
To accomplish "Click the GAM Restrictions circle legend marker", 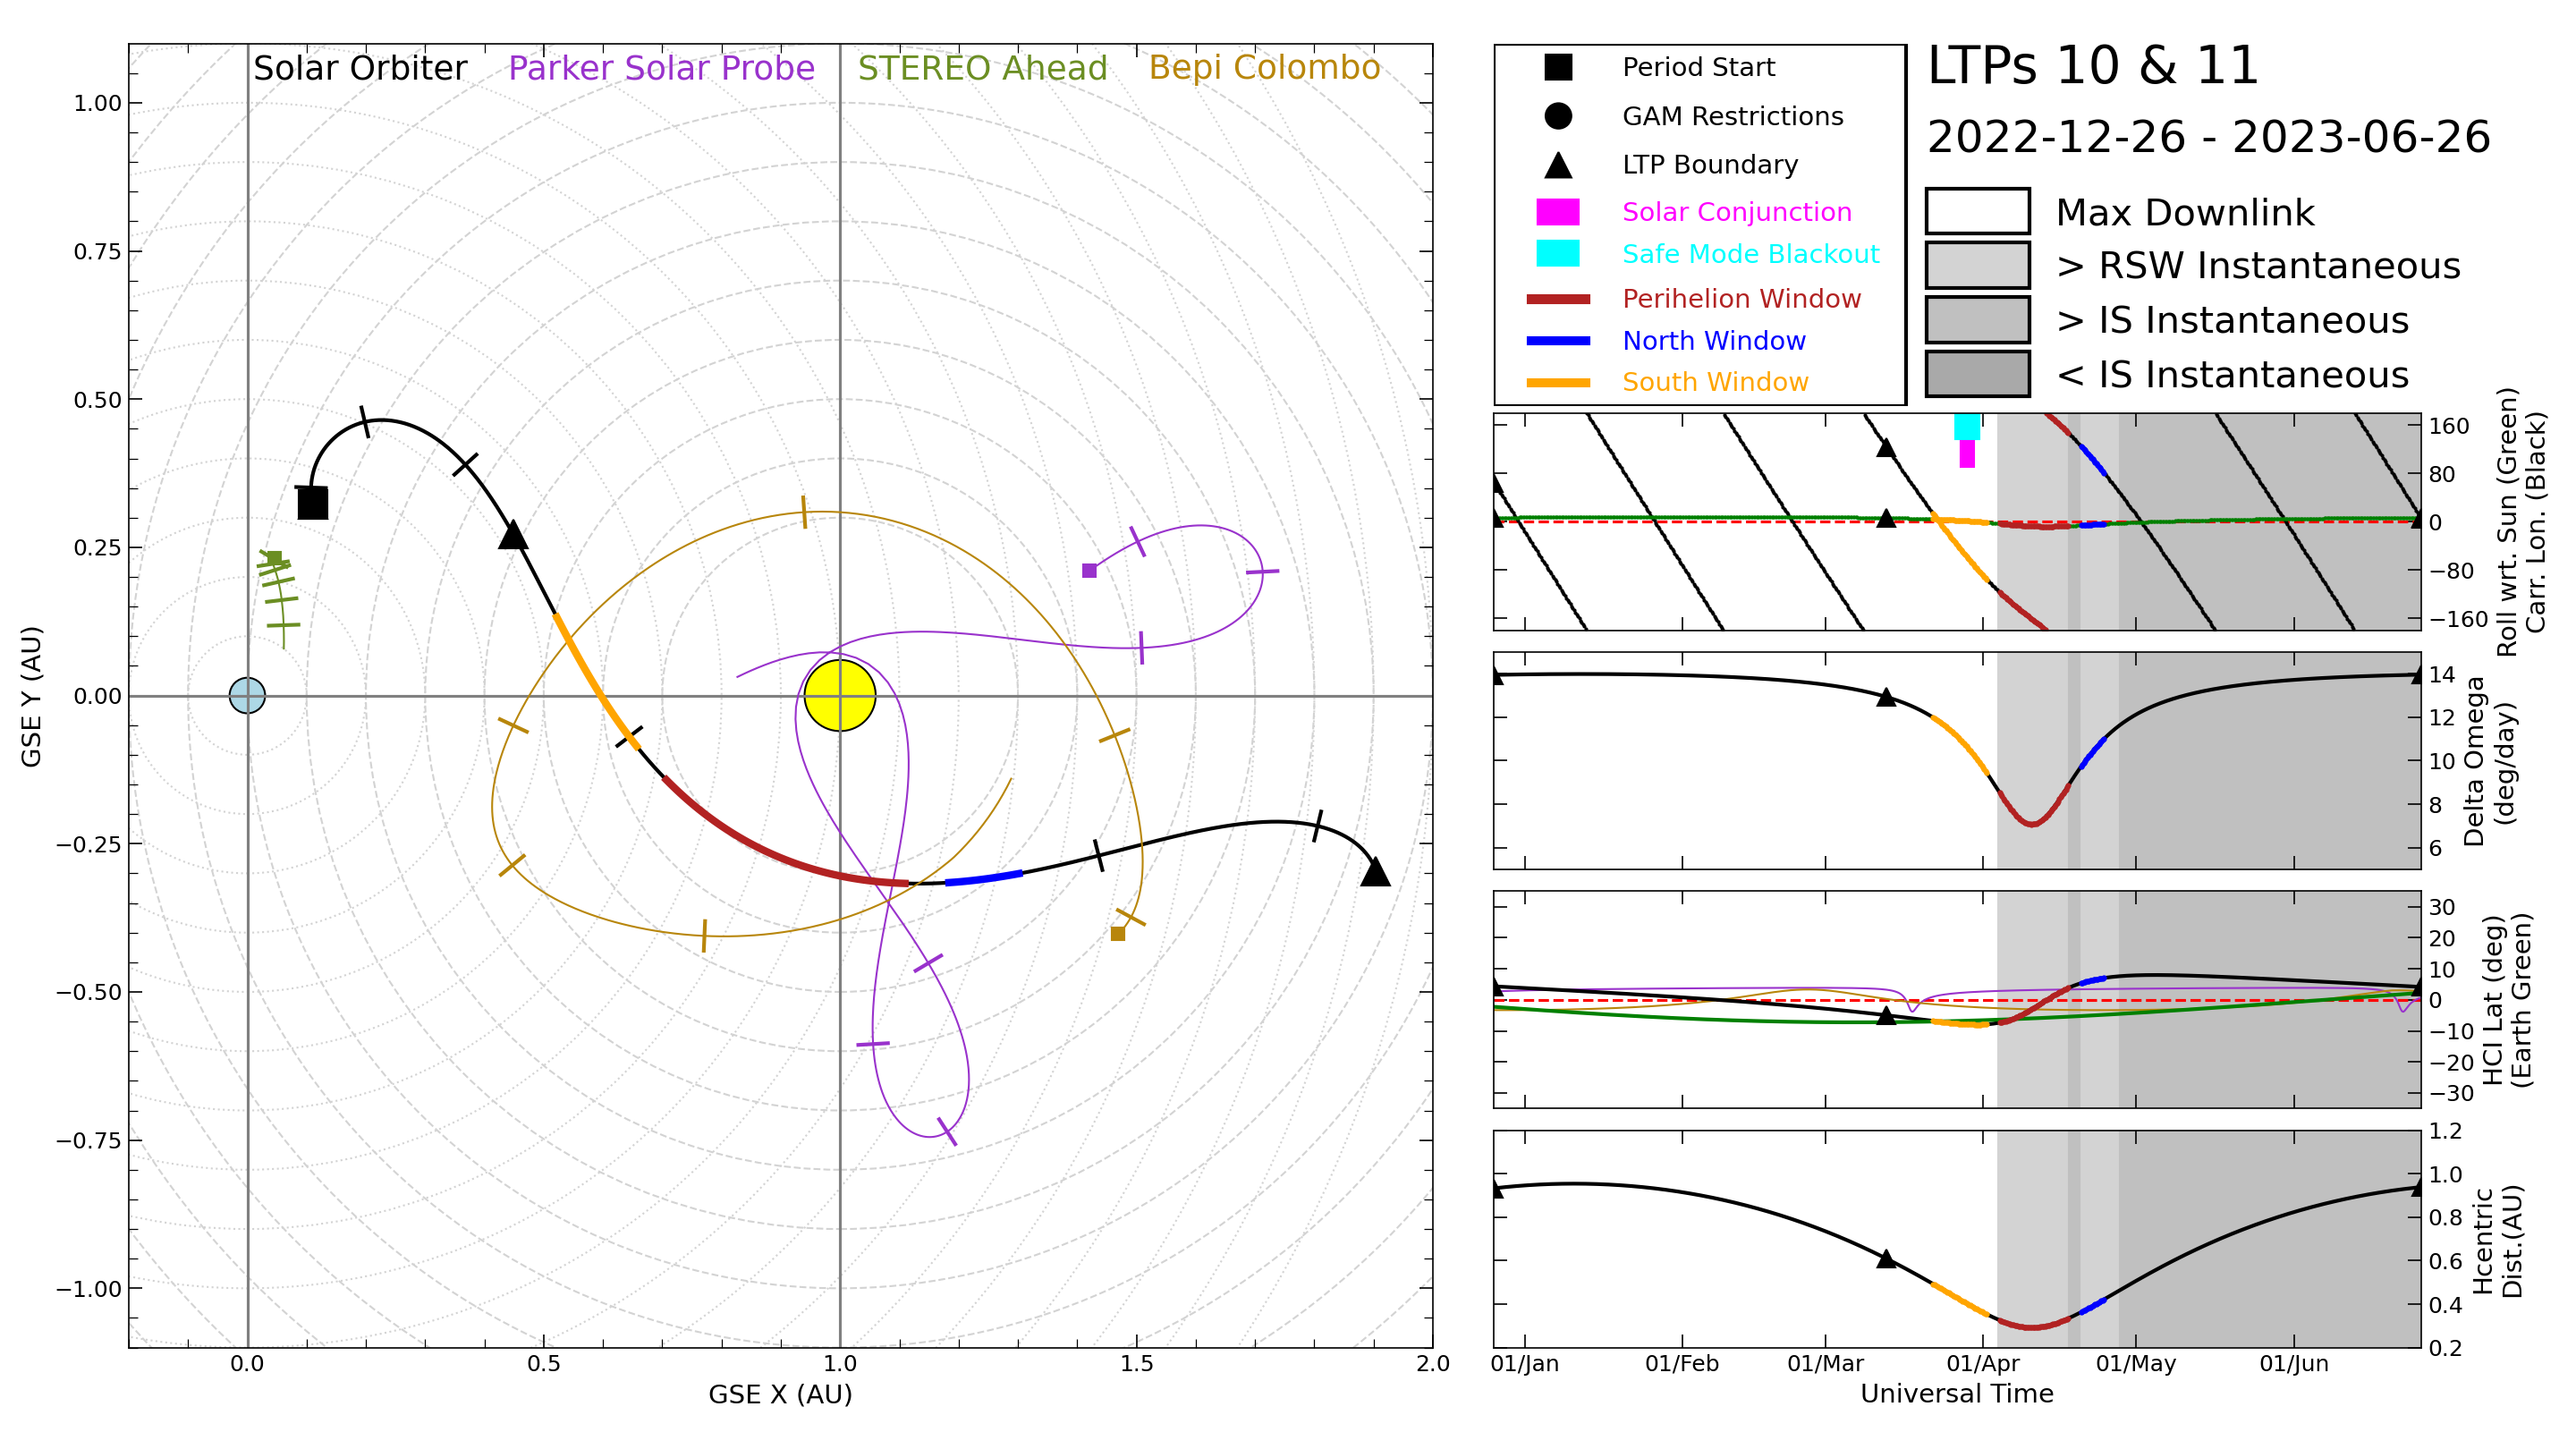I will (1558, 116).
